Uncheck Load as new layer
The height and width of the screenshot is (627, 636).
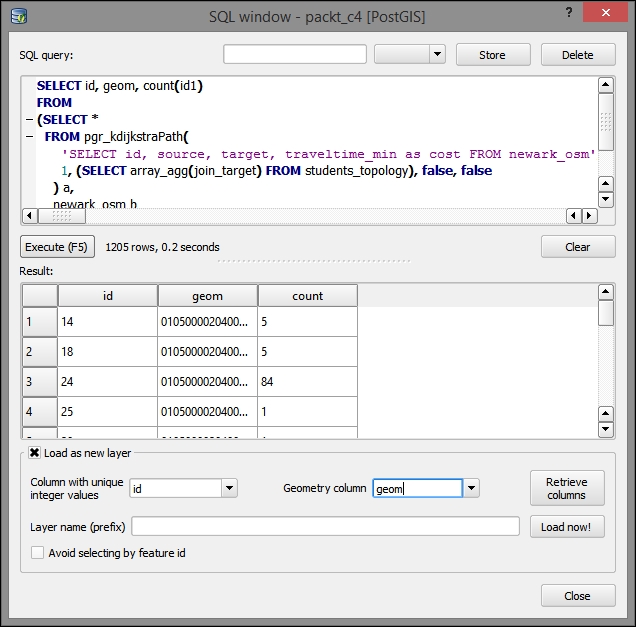click(x=35, y=453)
